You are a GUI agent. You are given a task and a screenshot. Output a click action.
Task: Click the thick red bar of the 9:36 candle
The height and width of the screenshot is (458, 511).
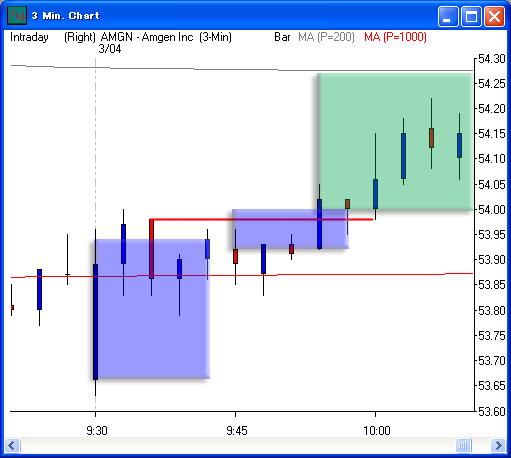coord(151,248)
